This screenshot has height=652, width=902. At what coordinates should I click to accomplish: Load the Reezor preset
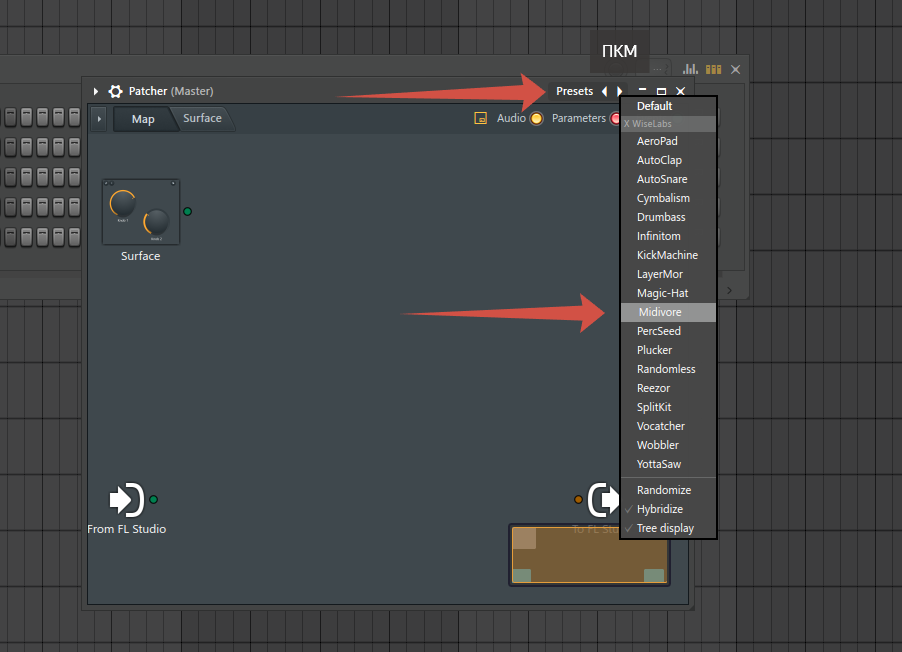click(668, 388)
